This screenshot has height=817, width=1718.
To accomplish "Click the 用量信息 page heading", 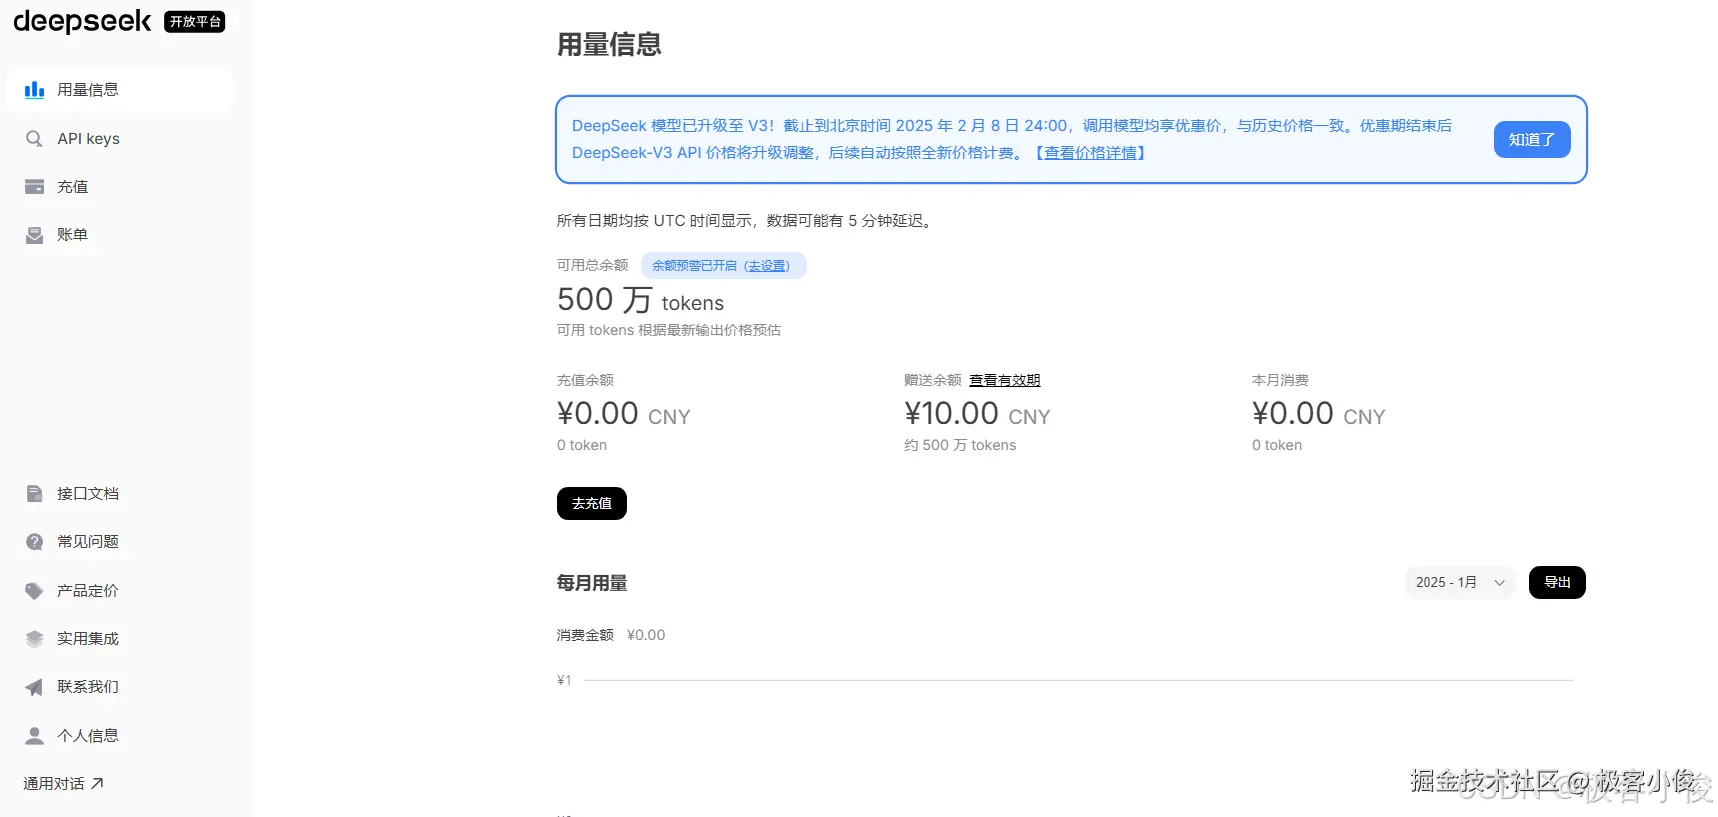I will click(609, 45).
